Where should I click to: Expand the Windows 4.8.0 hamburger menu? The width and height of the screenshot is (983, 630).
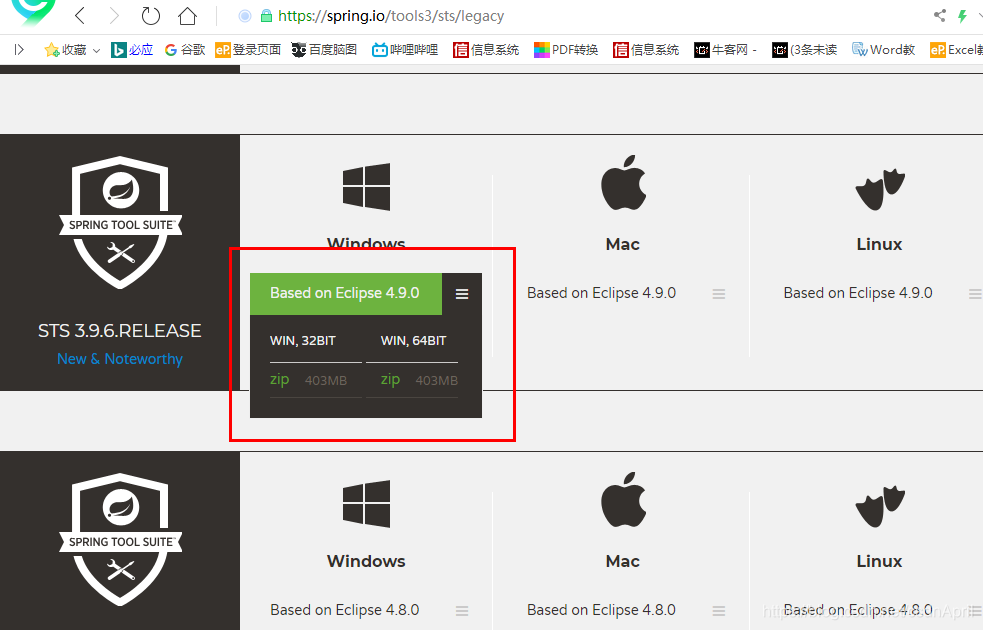click(x=462, y=611)
